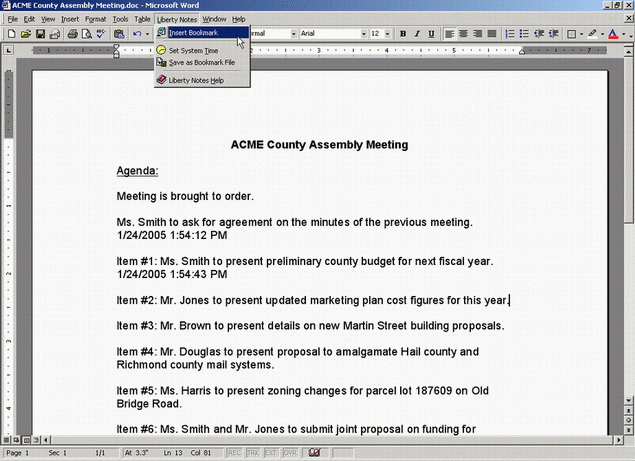
Task: Click timestamp 1/24/2005 1:54:43 PM
Action: [172, 274]
